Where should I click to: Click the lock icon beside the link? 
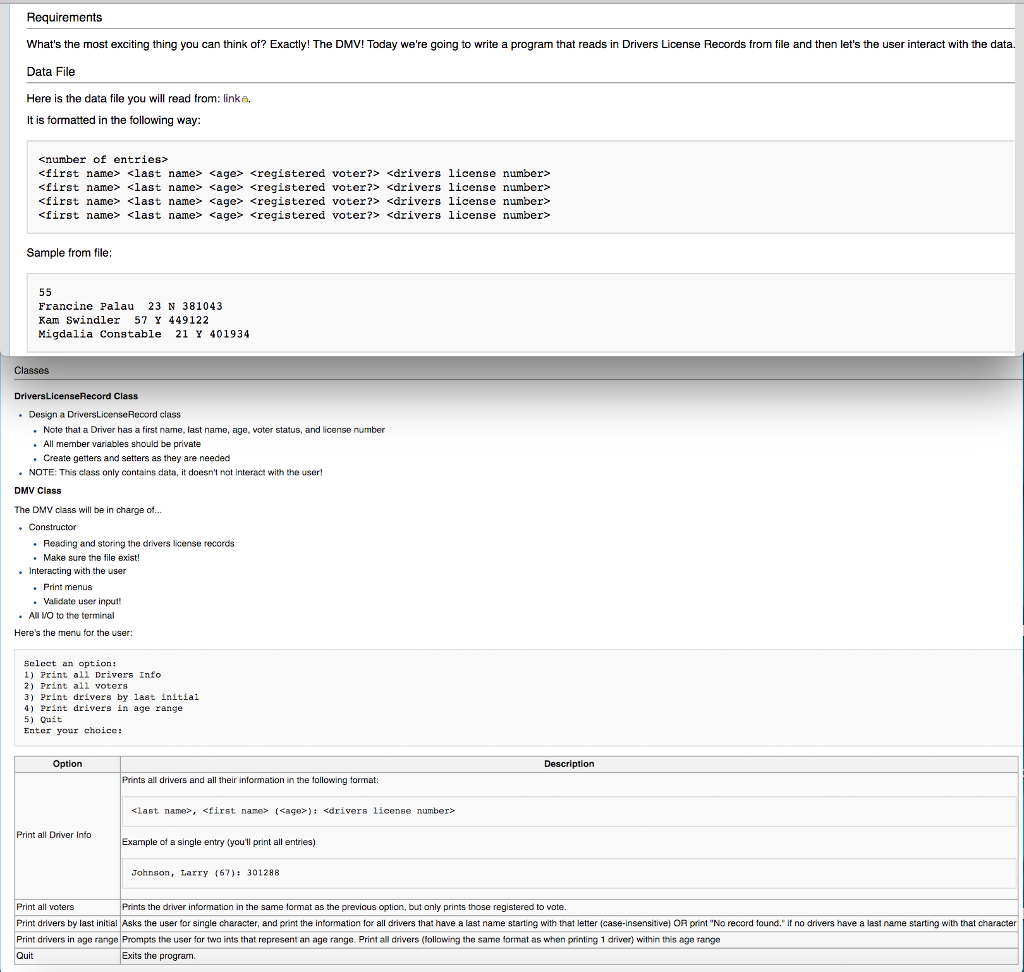pos(245,99)
